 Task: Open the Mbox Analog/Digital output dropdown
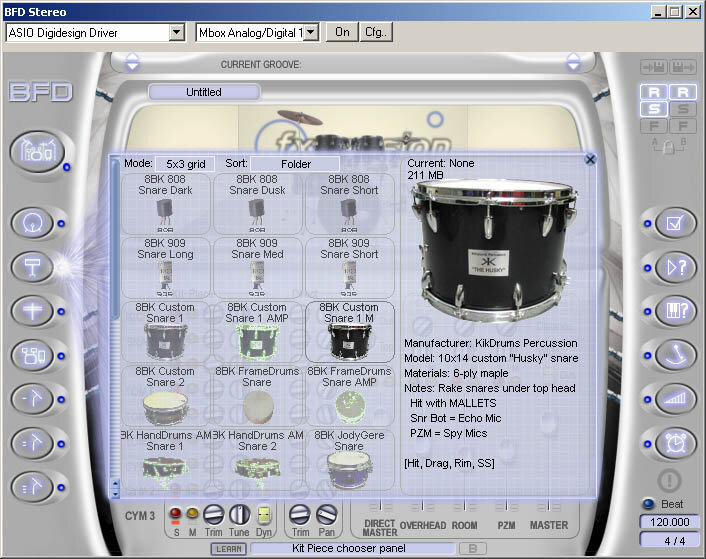tap(311, 32)
